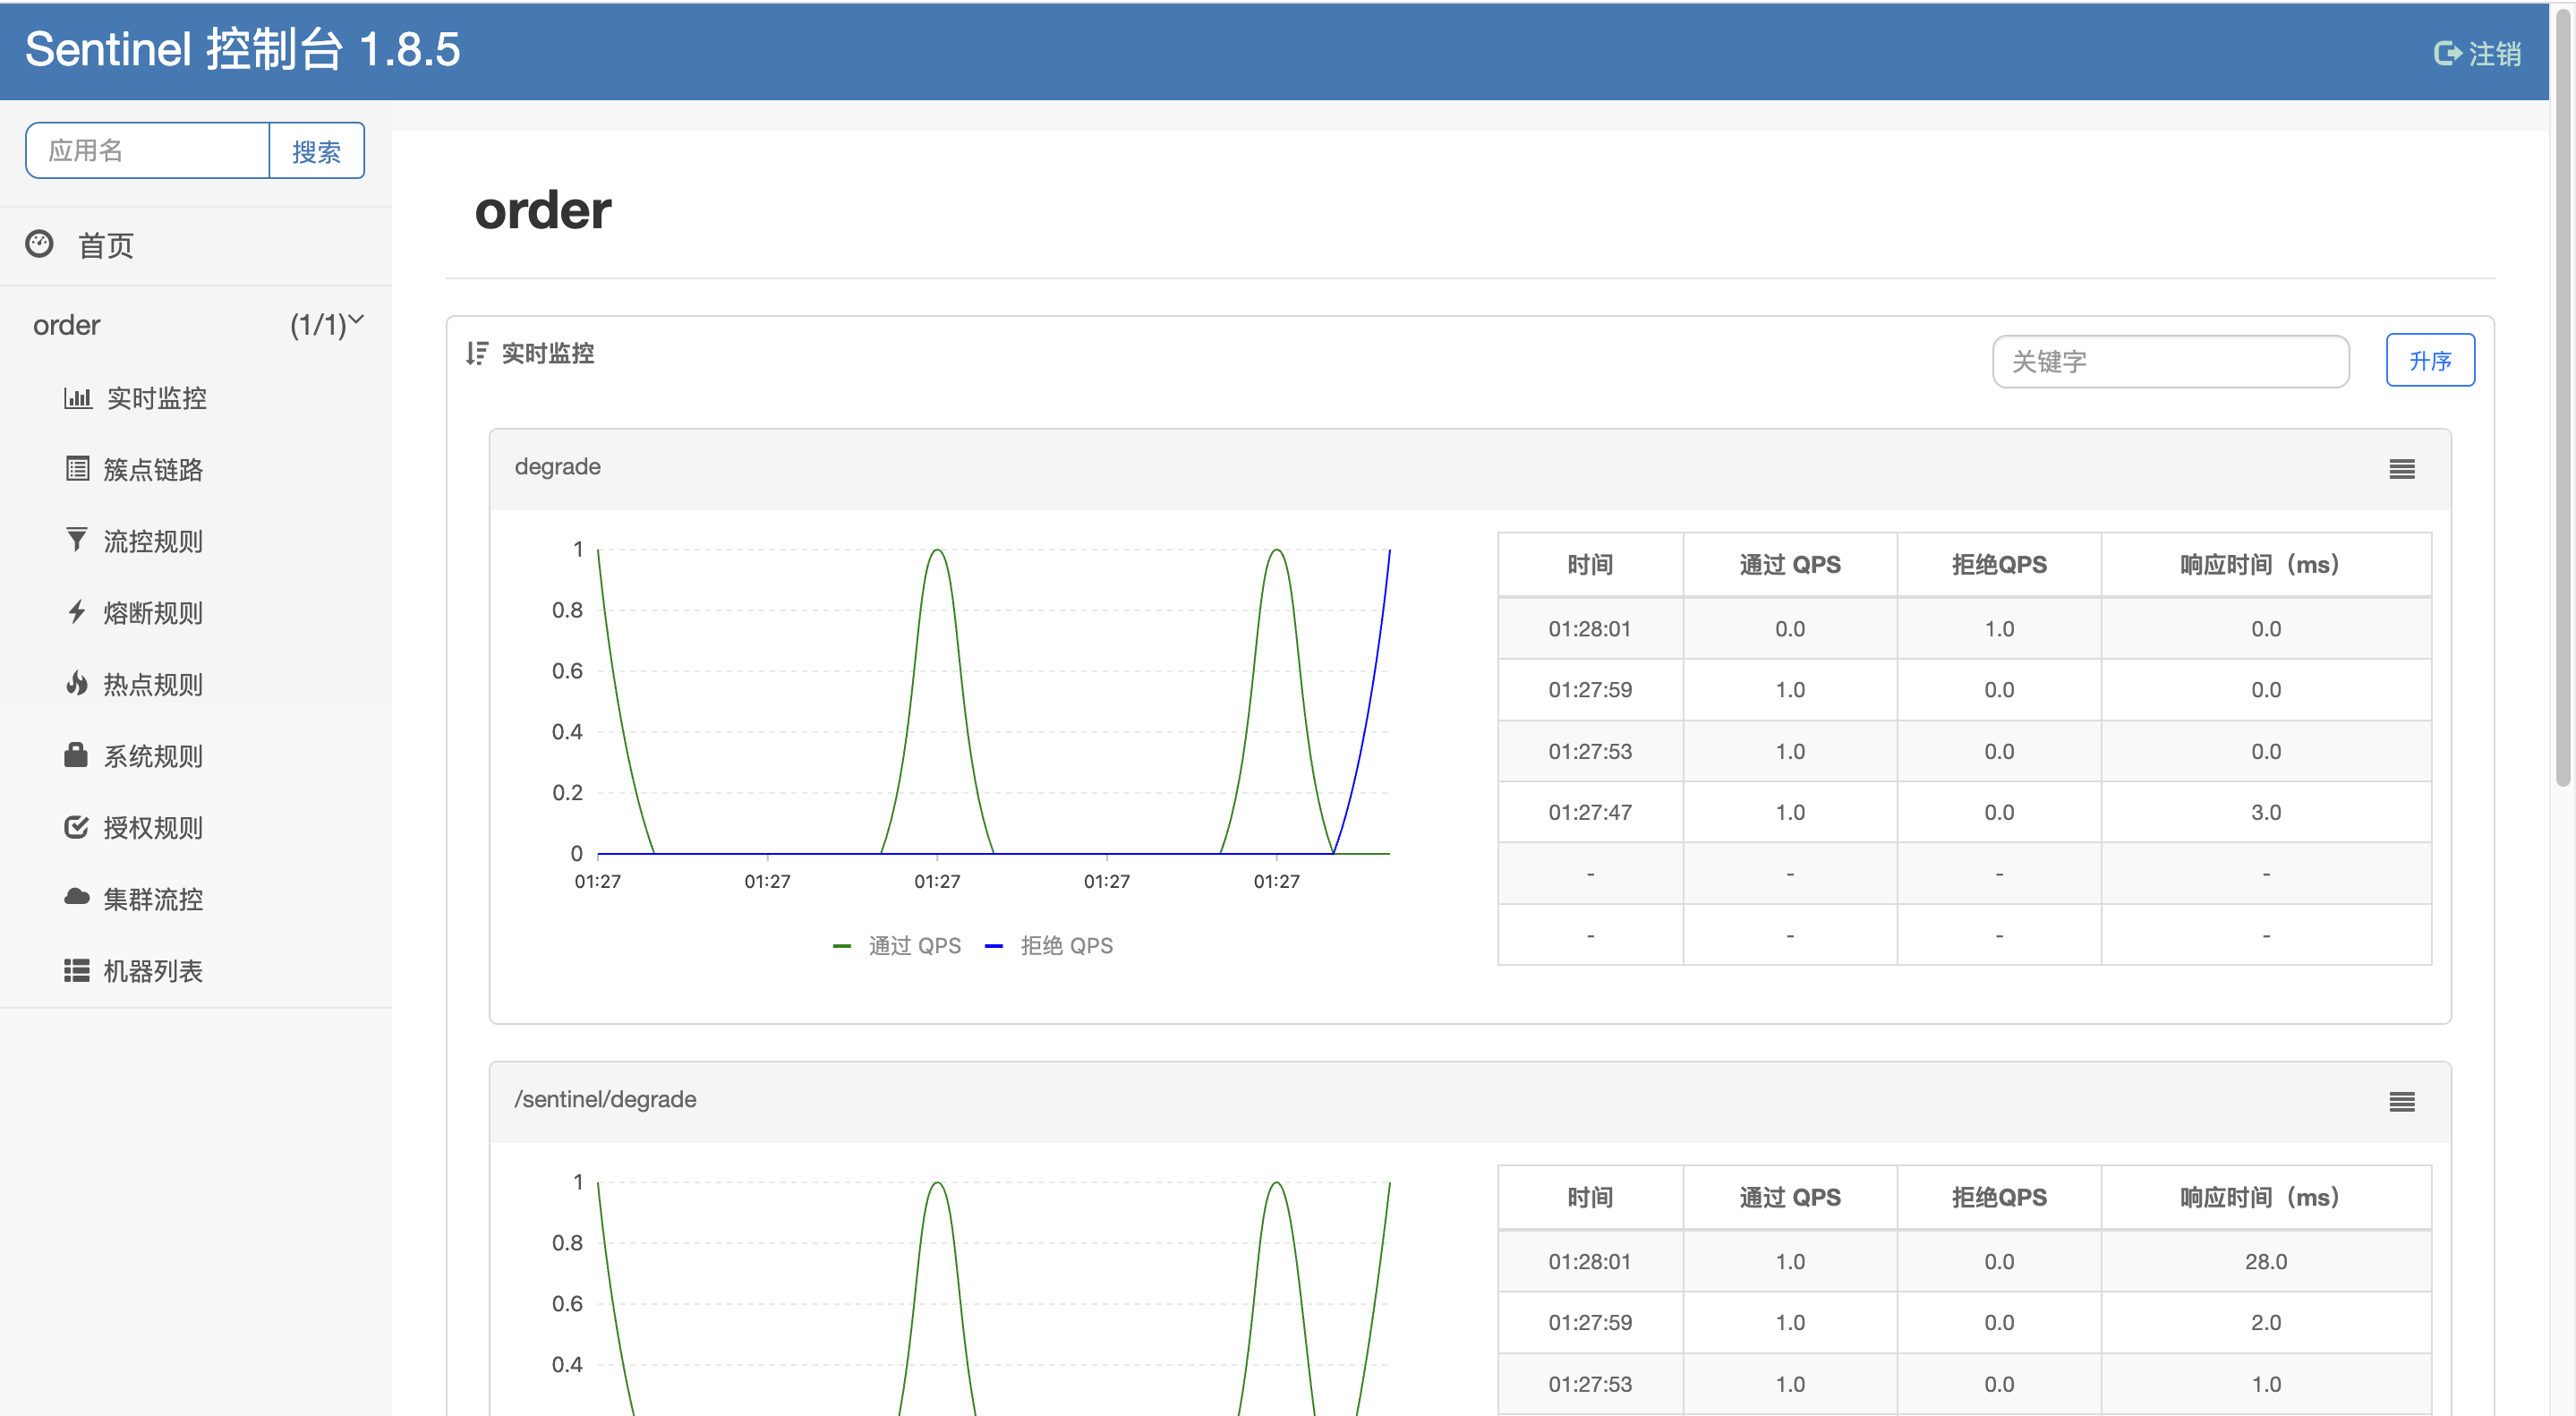The width and height of the screenshot is (2576, 1416).
Task: Go to 首页 home page
Action: point(105,245)
